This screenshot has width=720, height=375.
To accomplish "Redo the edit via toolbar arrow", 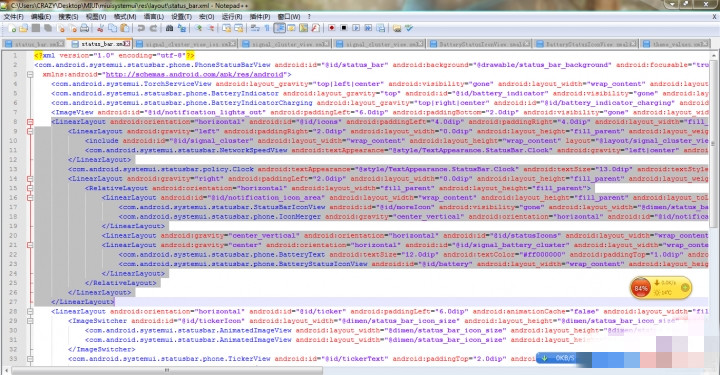I will point(153,28).
